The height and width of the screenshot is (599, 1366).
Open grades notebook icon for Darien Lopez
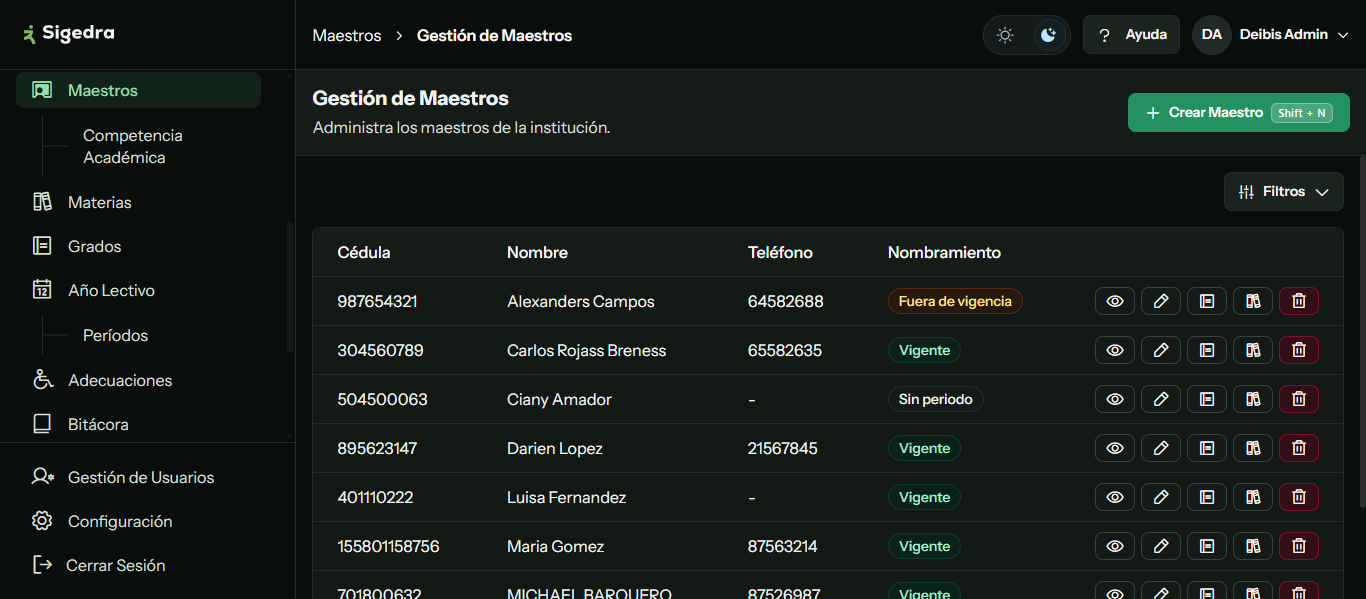(1207, 448)
